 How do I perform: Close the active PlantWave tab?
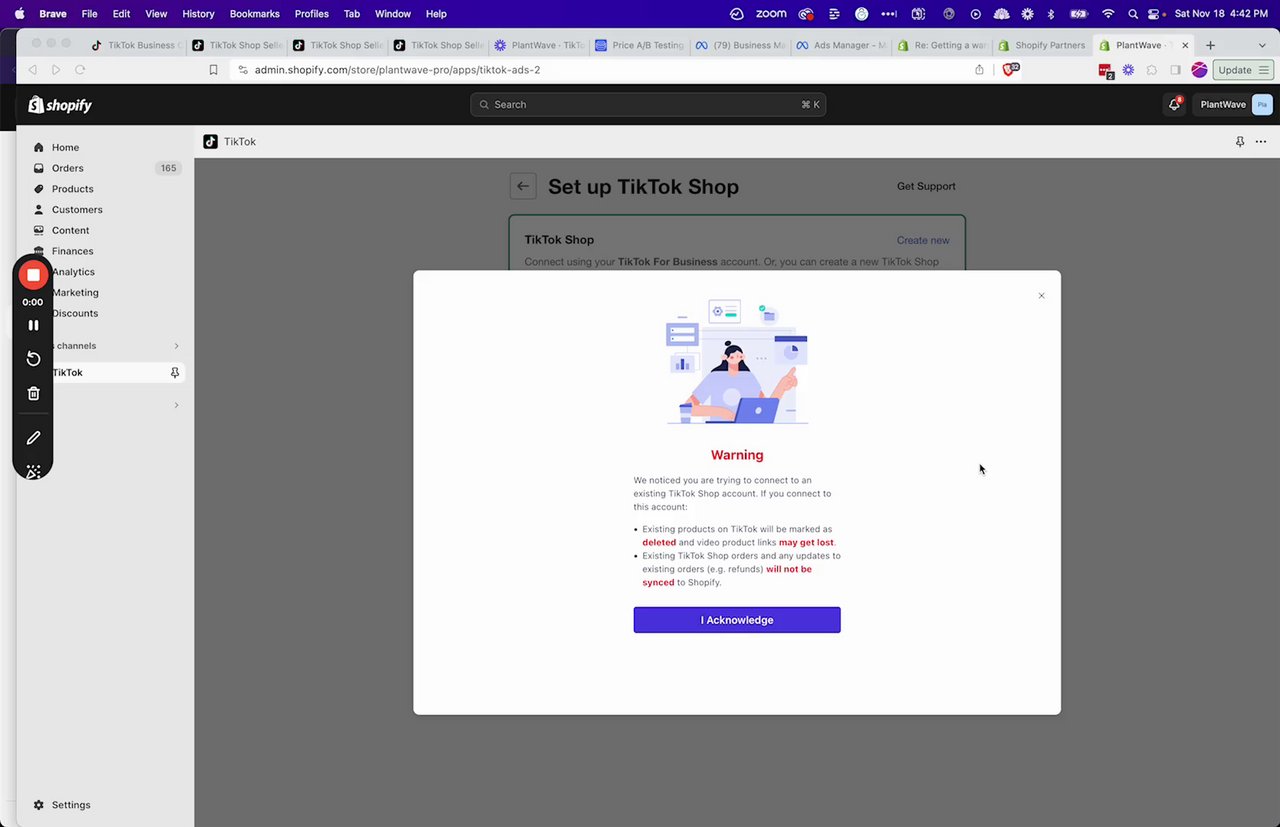point(1185,45)
